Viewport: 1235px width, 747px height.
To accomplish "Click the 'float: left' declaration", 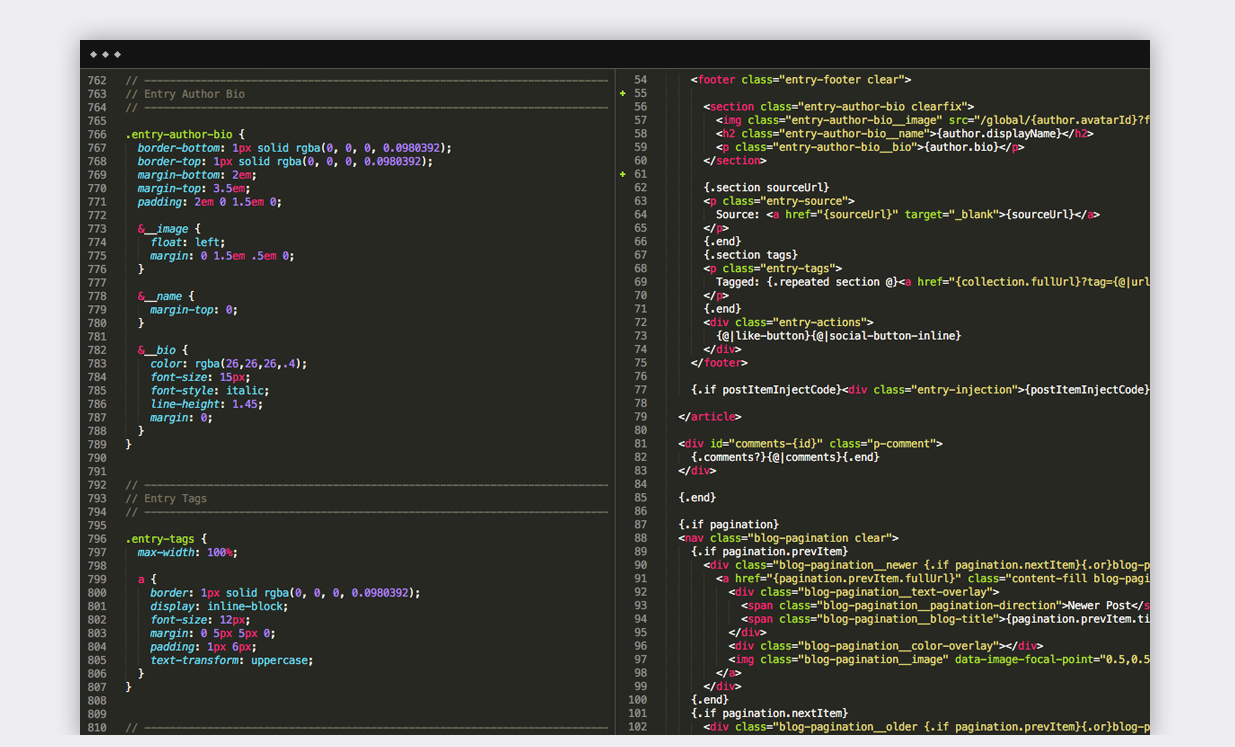I will [x=188, y=242].
